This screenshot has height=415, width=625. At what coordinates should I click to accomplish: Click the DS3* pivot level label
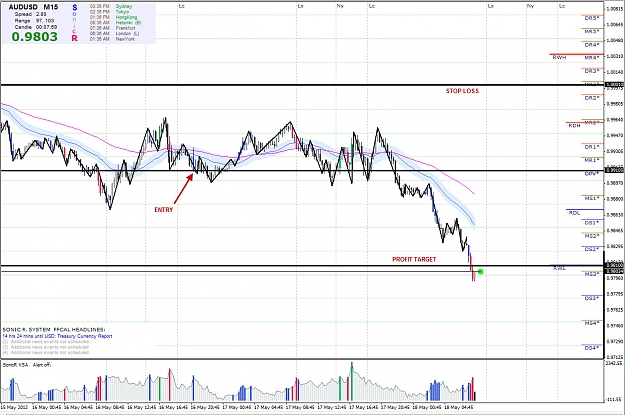pos(592,298)
